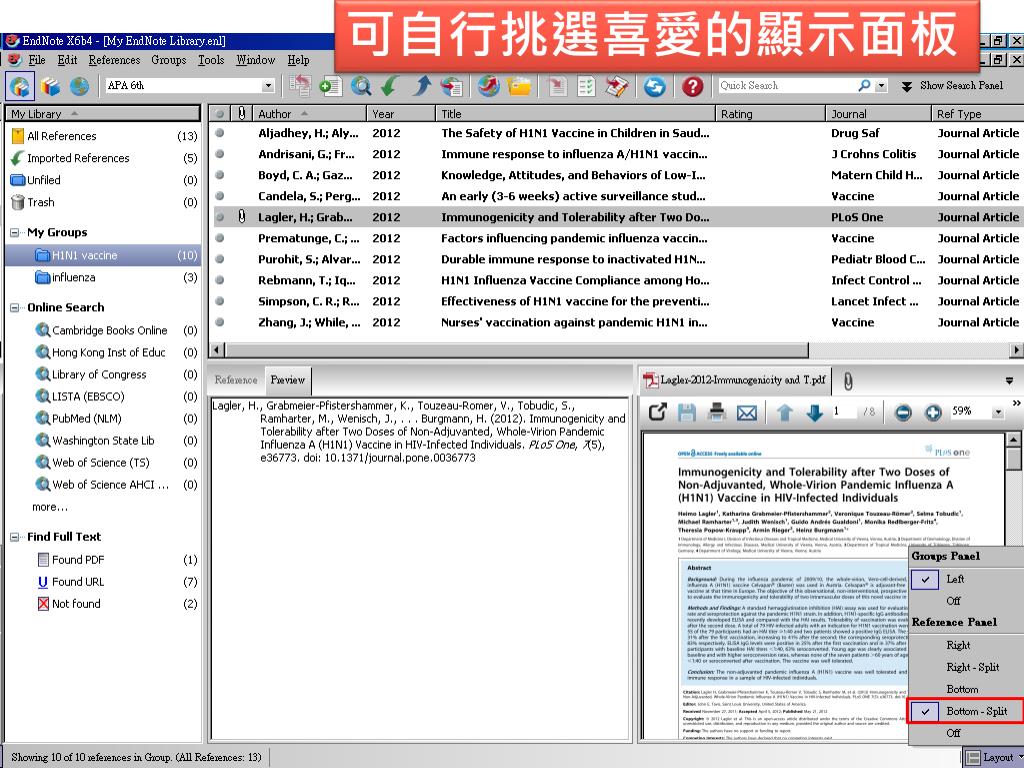This screenshot has width=1024, height=768.
Task: Switch to Local Library mode
Action: coord(50,86)
